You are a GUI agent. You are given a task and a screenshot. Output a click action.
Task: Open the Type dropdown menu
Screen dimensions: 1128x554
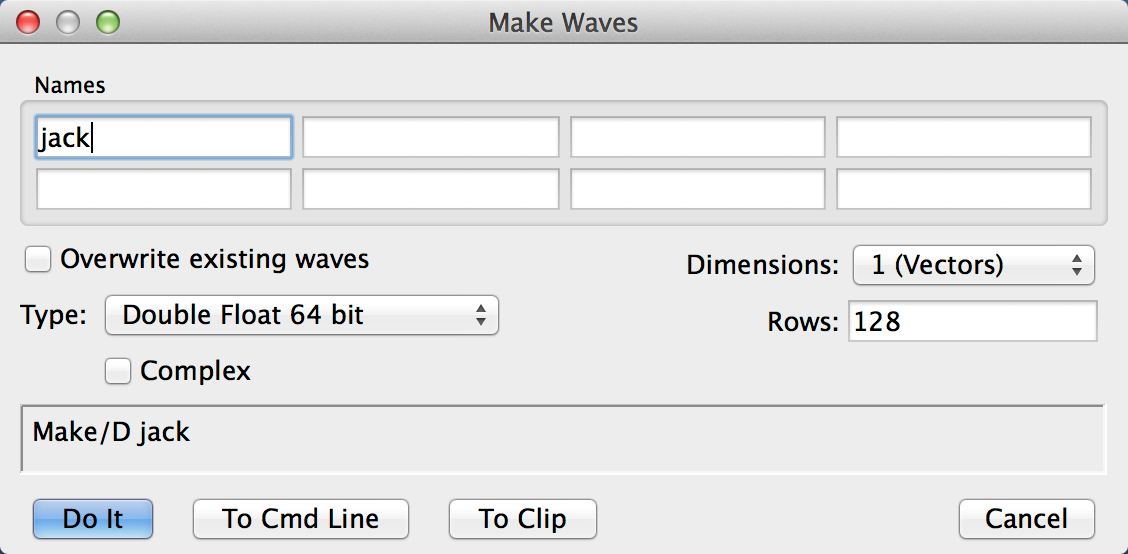tap(301, 316)
